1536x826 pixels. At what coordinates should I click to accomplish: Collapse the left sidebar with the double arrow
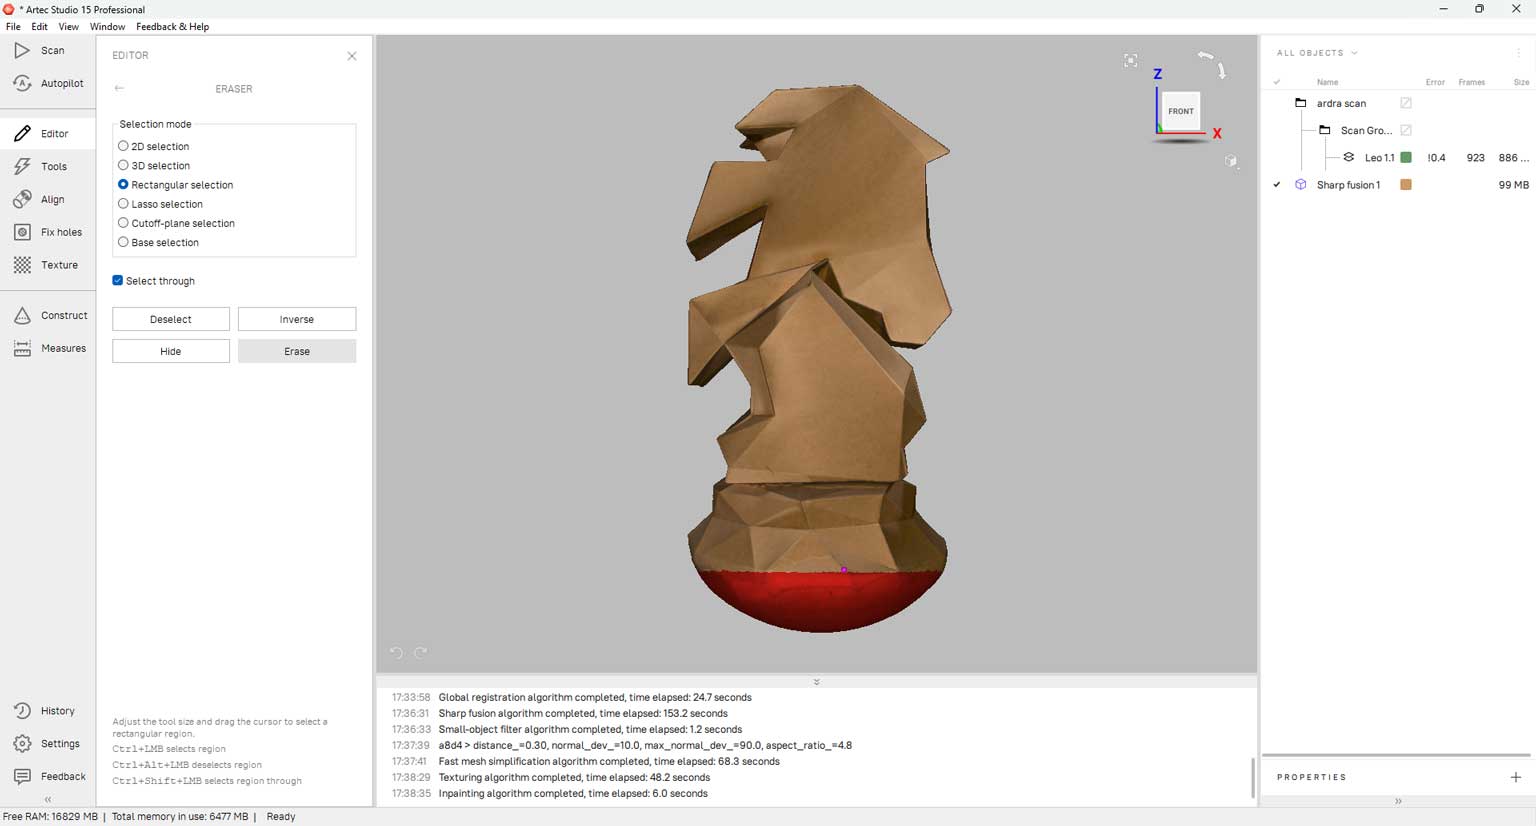48,799
